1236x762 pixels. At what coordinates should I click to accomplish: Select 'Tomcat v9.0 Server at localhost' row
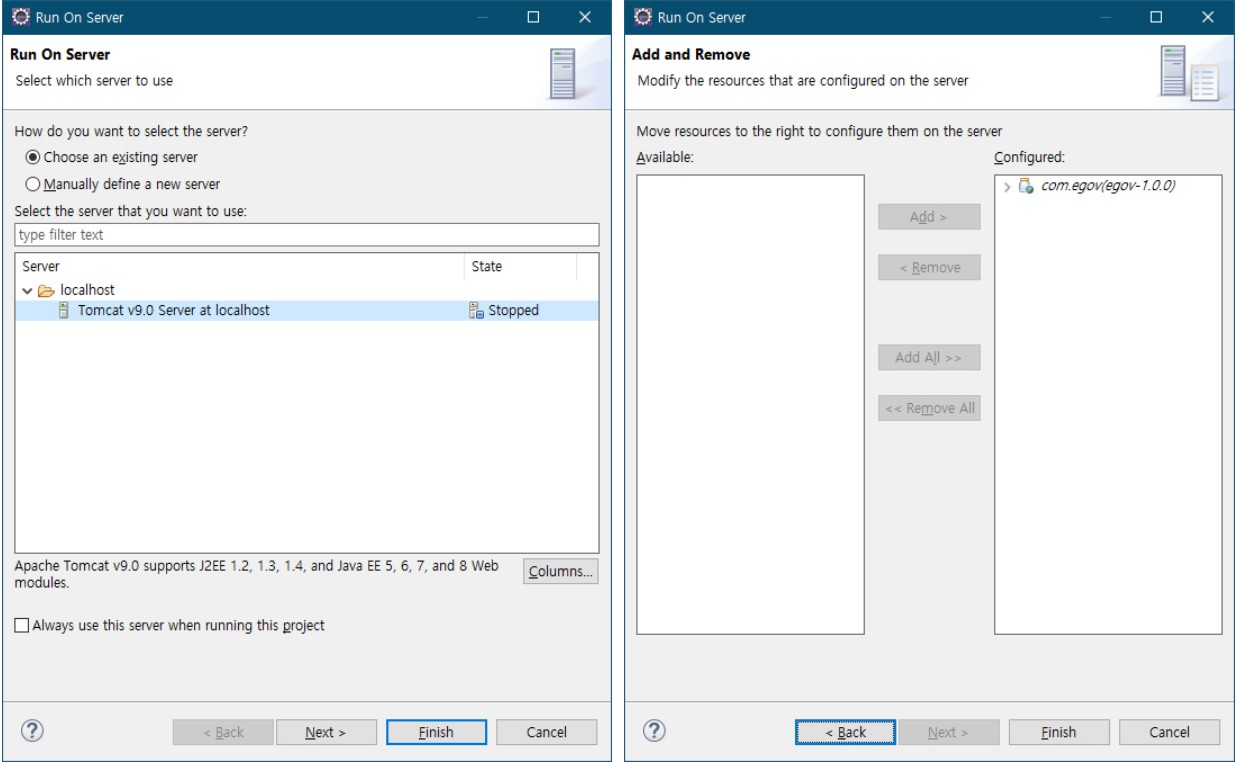[307, 310]
